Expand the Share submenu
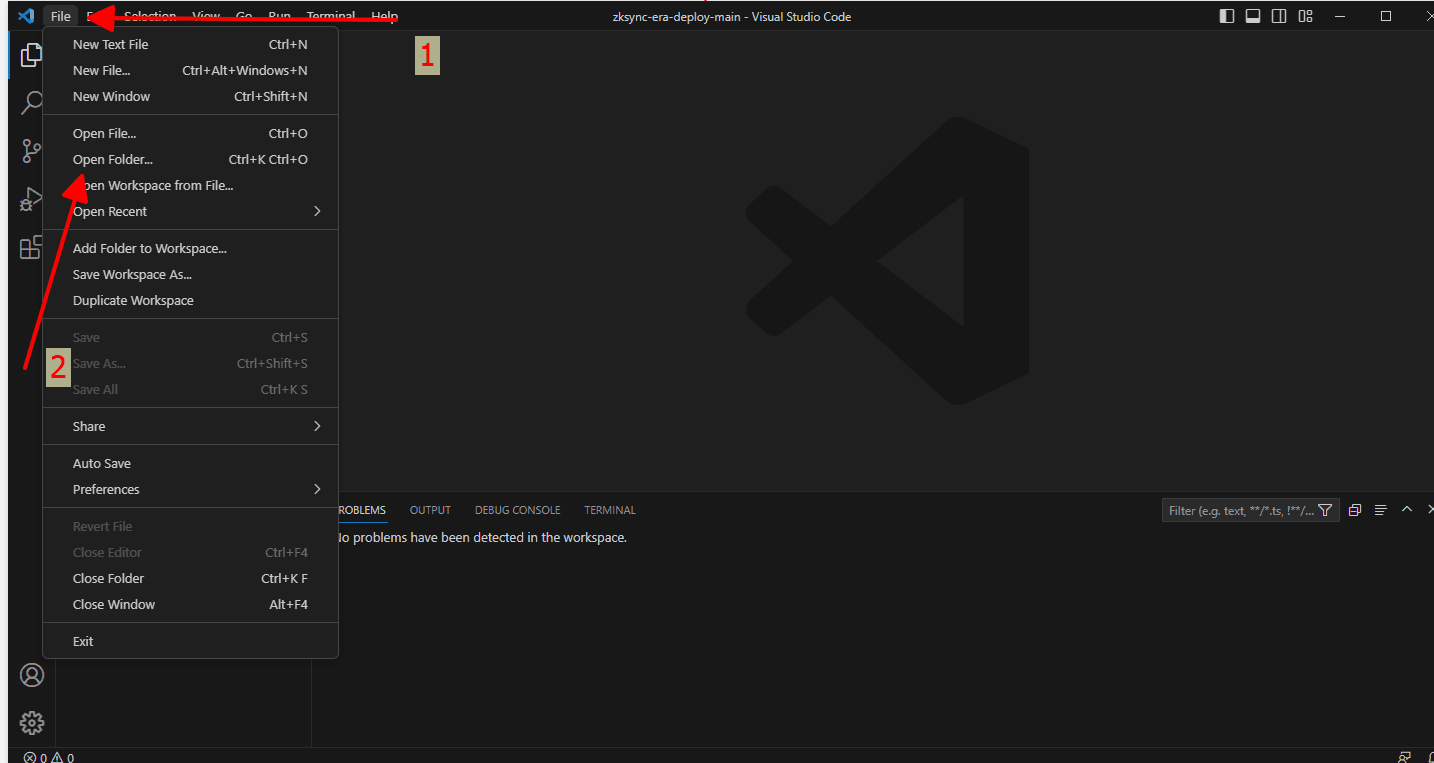This screenshot has width=1434, height=763. point(190,426)
